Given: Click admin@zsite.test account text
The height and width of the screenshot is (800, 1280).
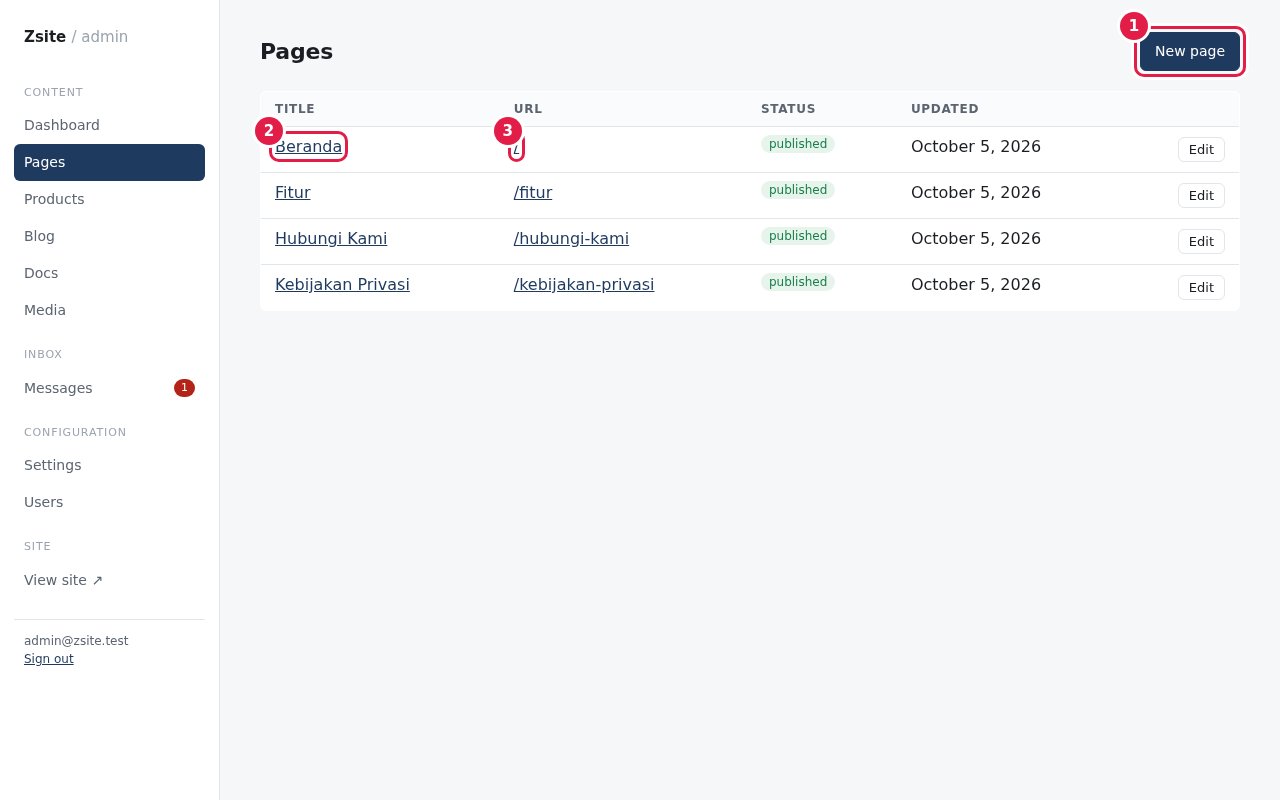Looking at the screenshot, I should [x=76, y=641].
